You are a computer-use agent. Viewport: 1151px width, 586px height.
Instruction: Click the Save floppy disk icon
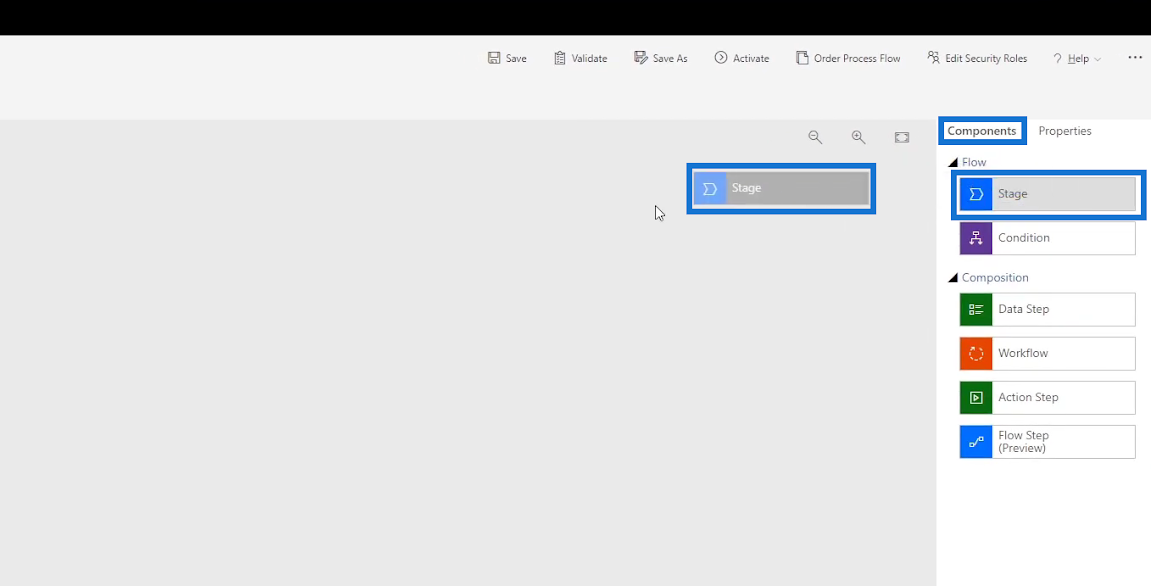494,58
